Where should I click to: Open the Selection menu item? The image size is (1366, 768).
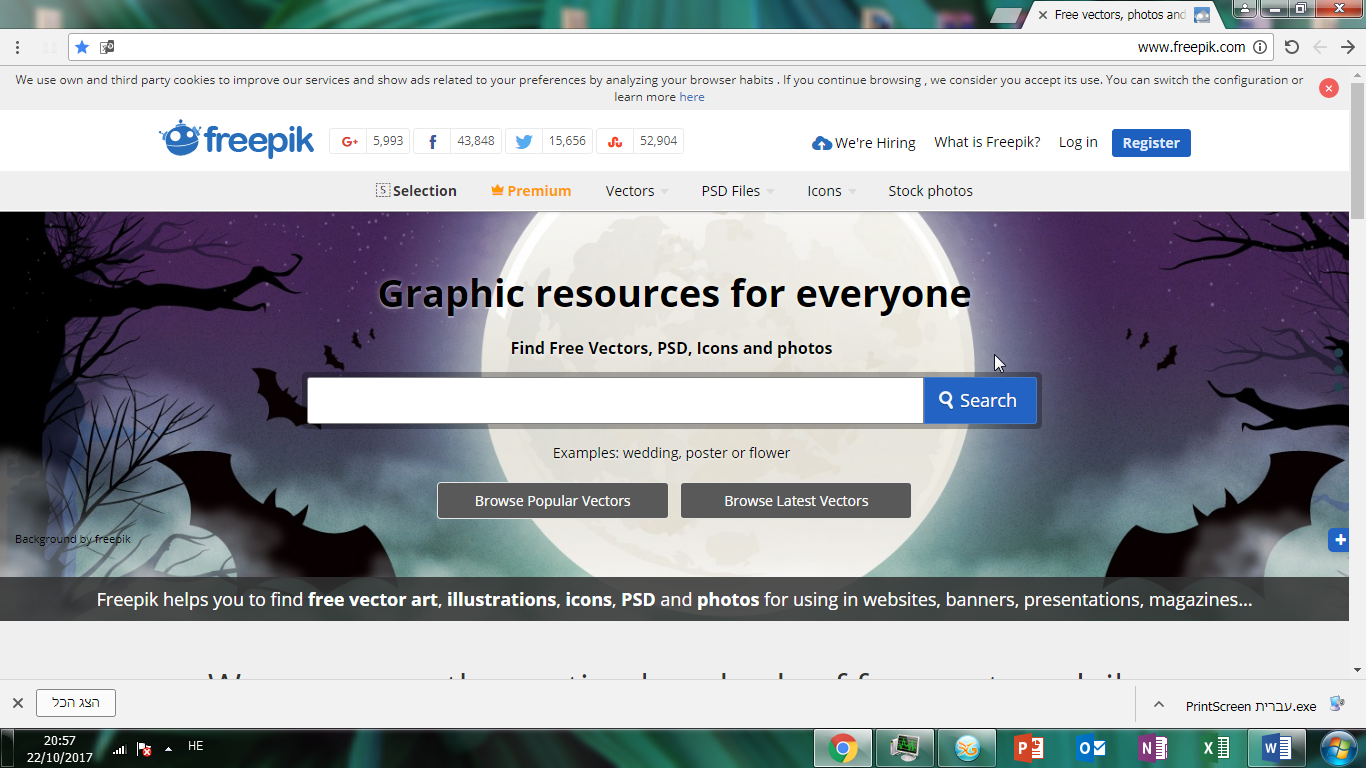tap(416, 191)
